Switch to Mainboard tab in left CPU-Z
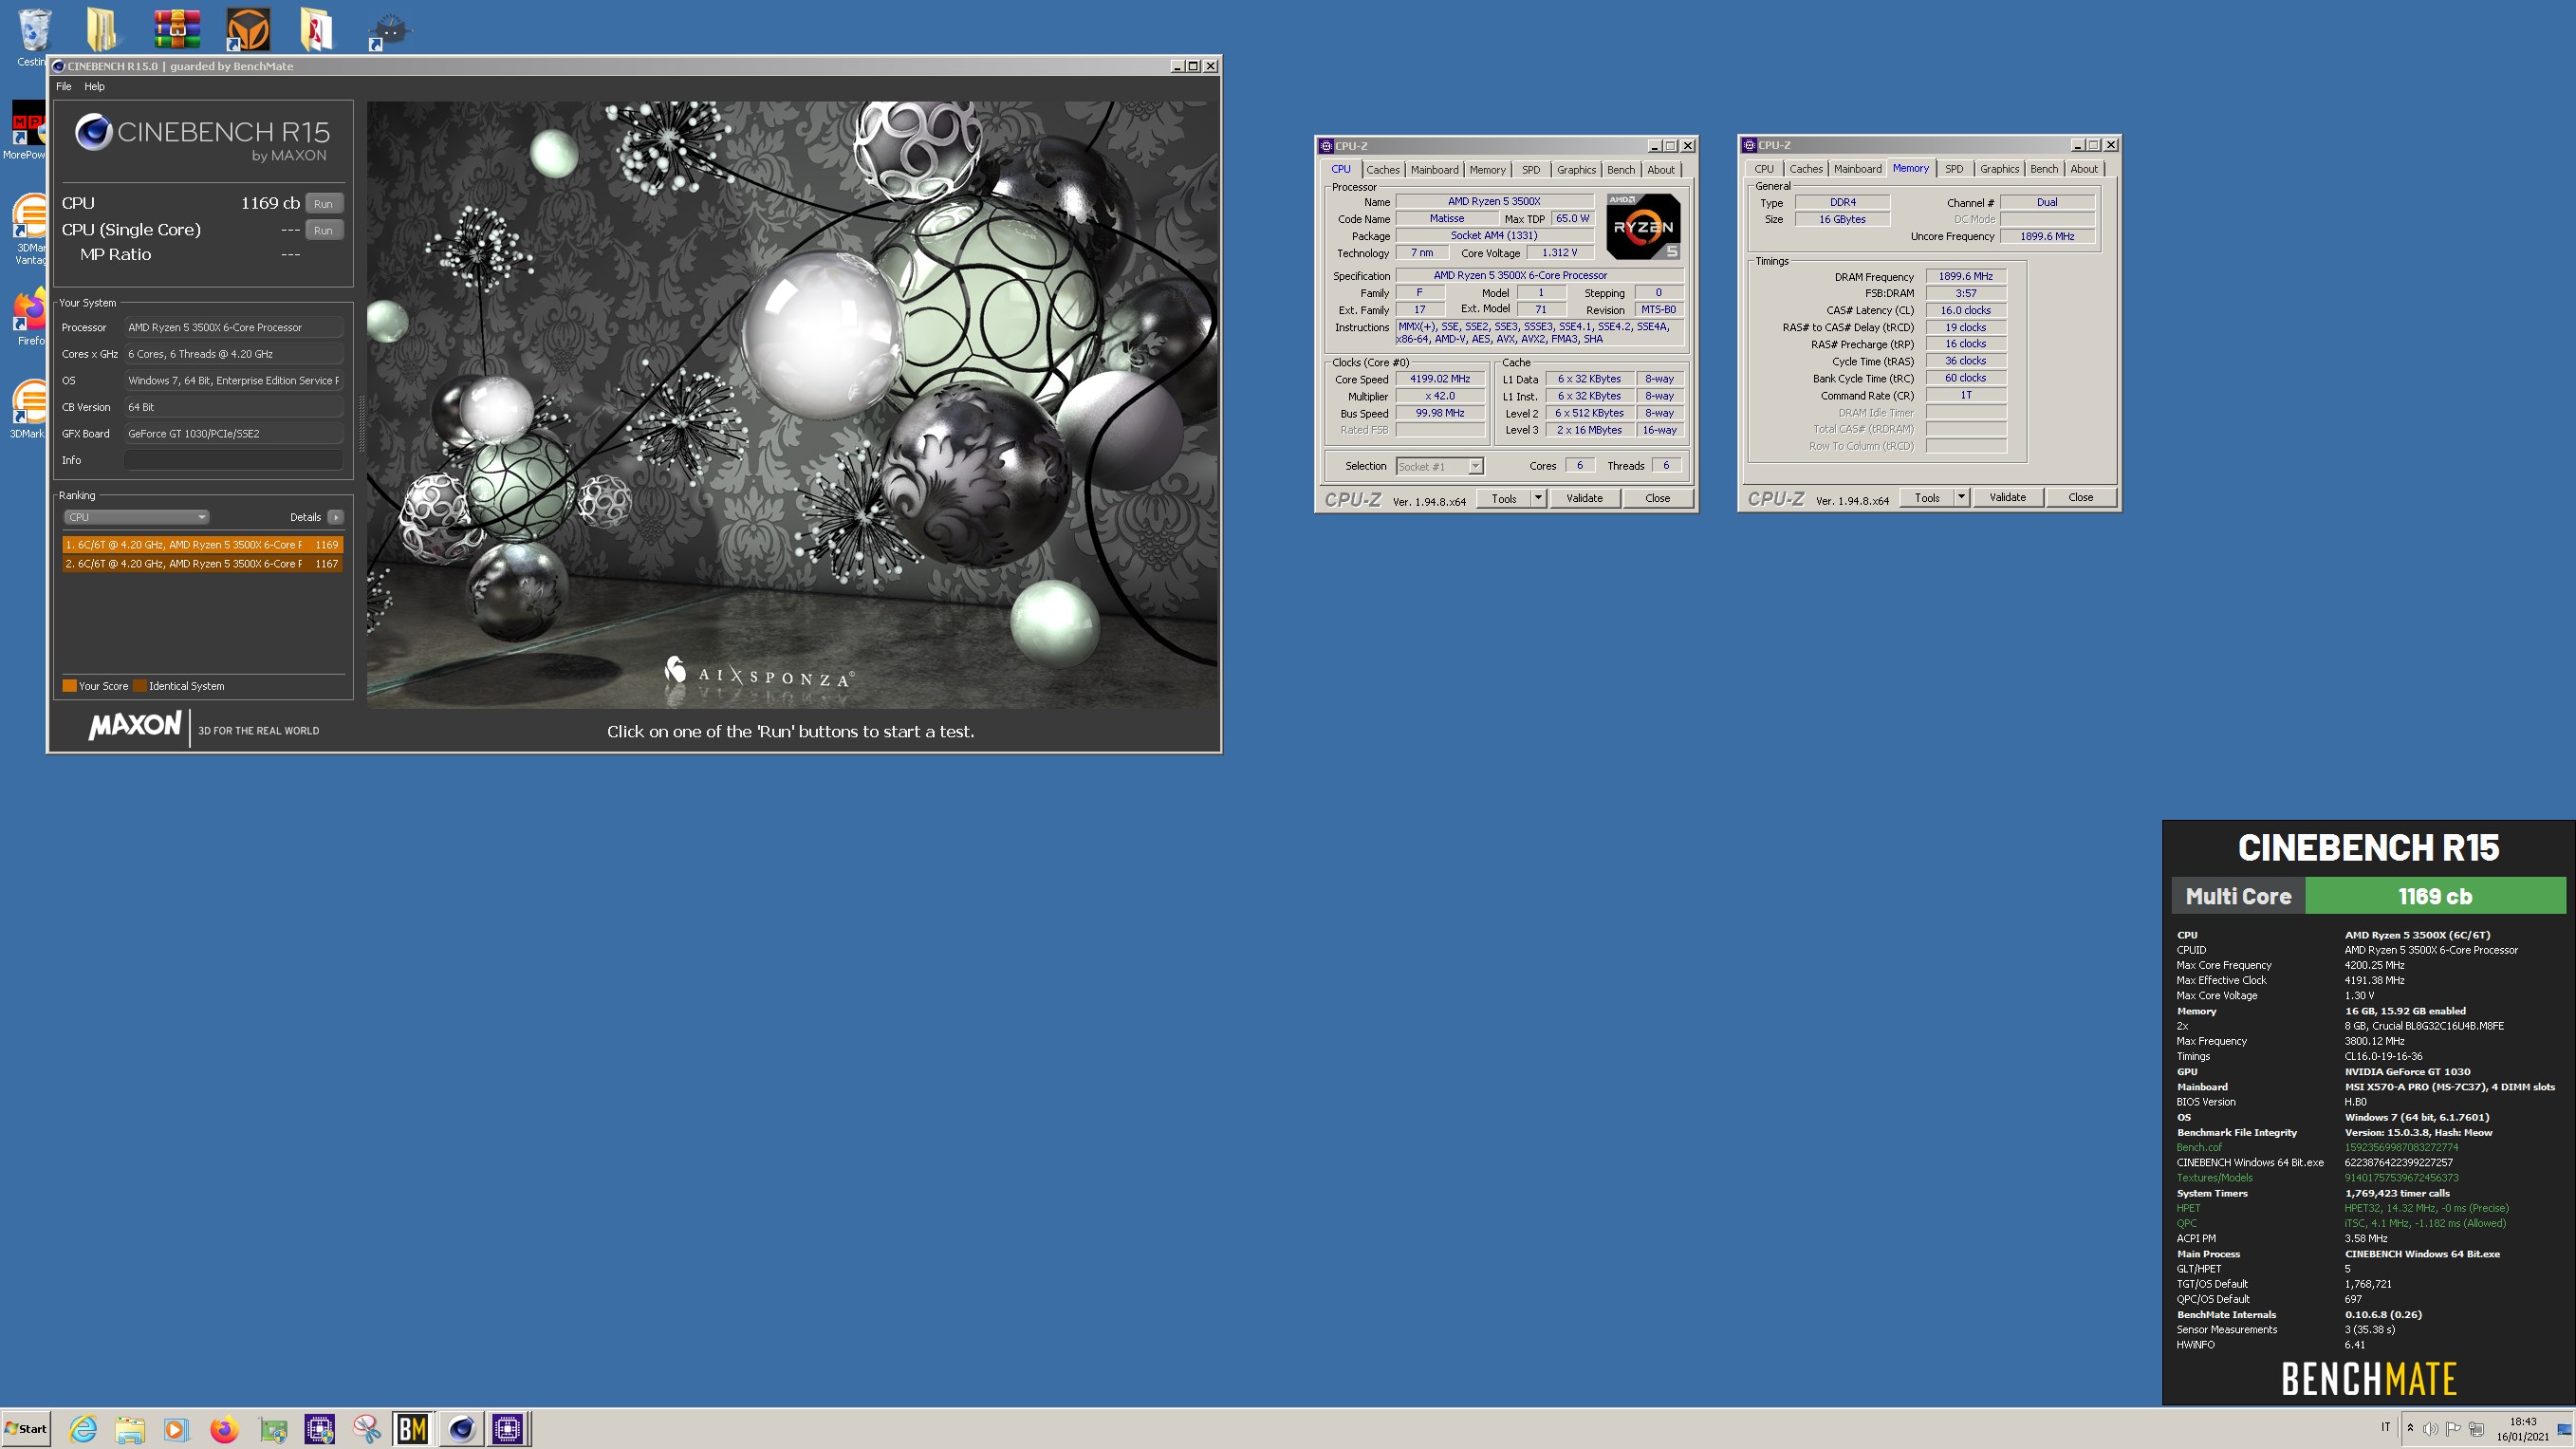 (x=1434, y=170)
